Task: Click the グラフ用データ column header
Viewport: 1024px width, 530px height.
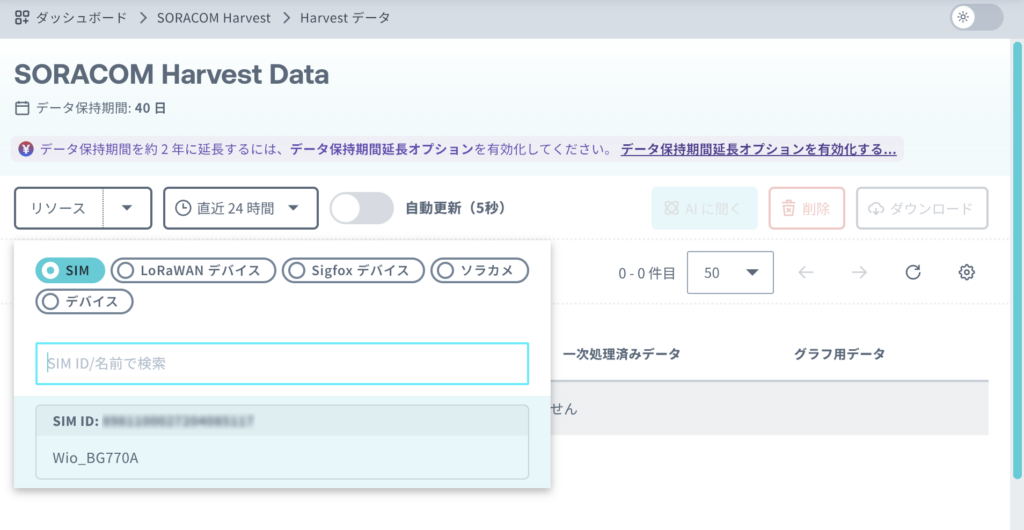Action: click(x=839, y=354)
